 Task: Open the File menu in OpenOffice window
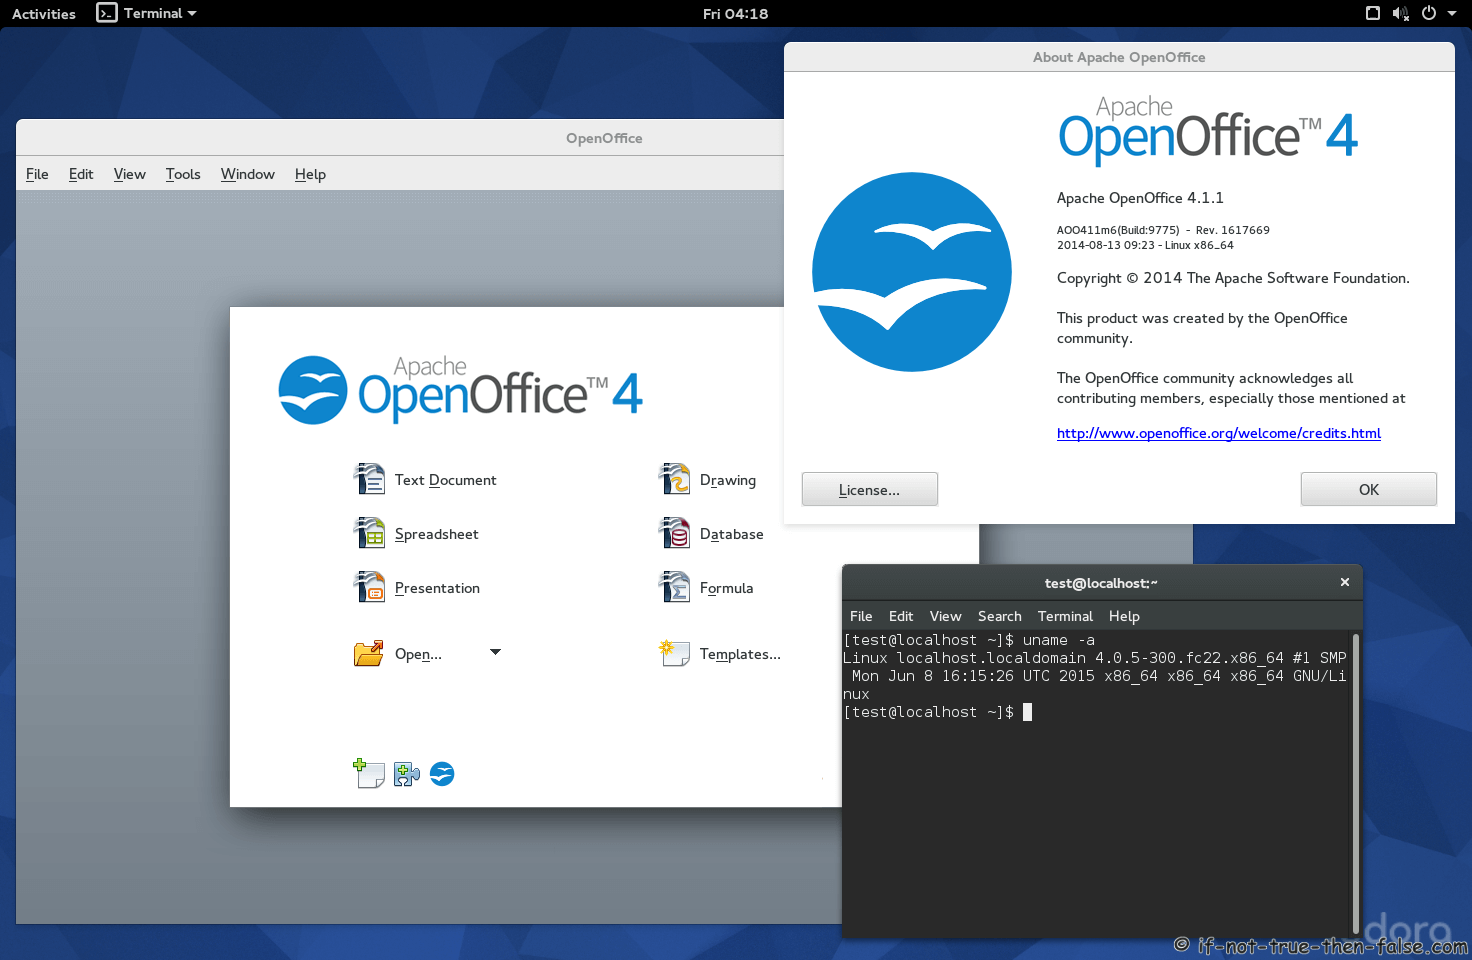tap(37, 174)
